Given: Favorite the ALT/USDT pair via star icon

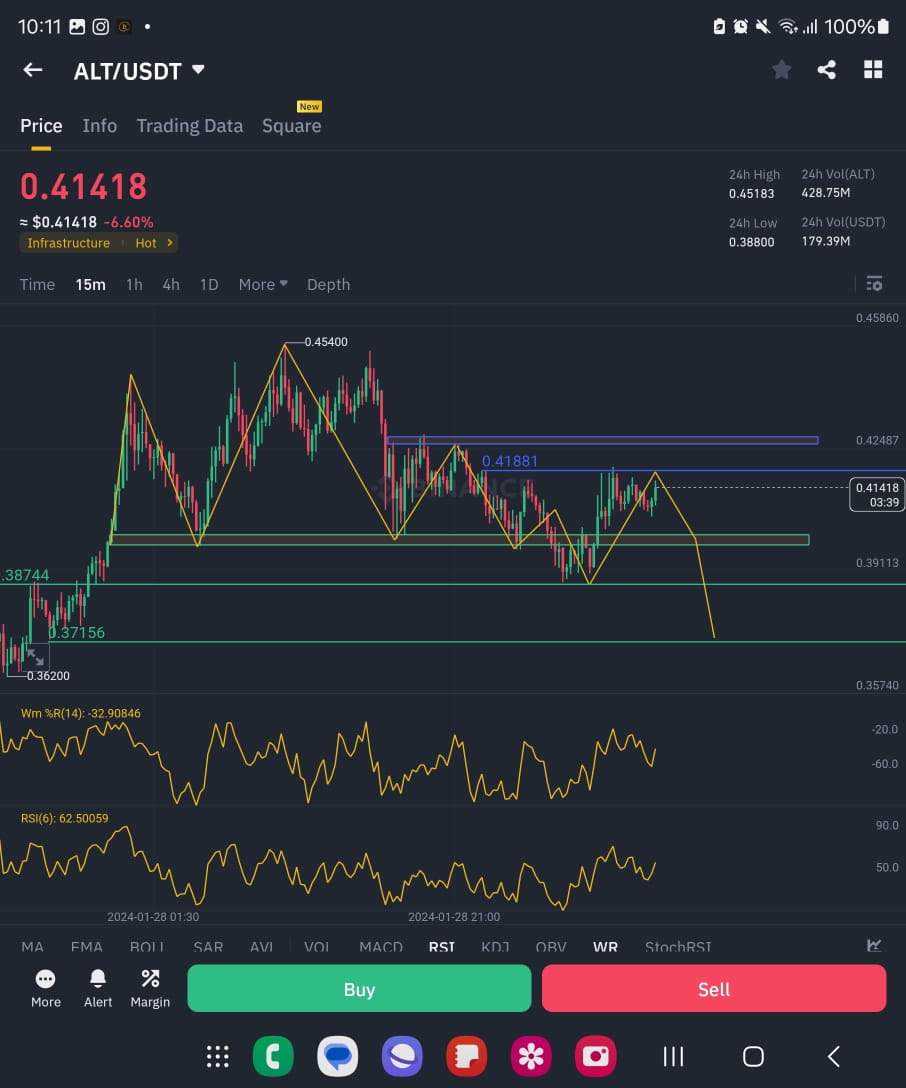Looking at the screenshot, I should pyautogui.click(x=781, y=69).
